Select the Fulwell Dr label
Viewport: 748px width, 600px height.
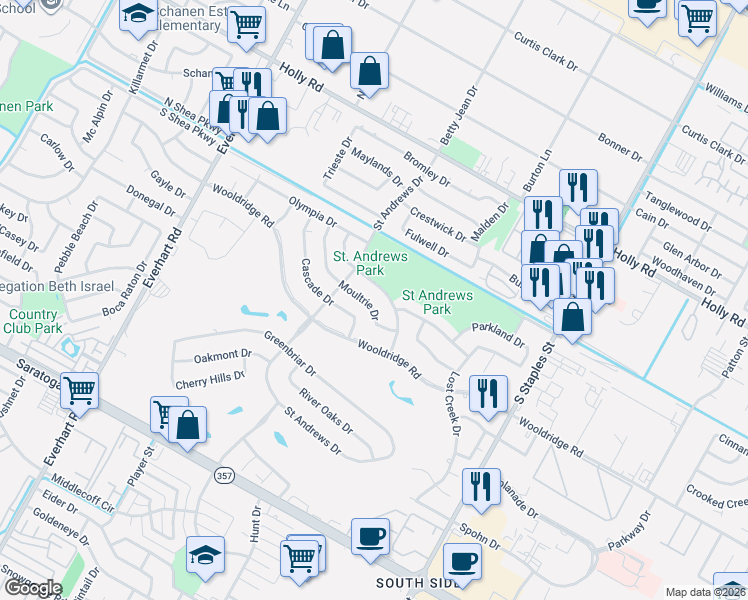(427, 243)
